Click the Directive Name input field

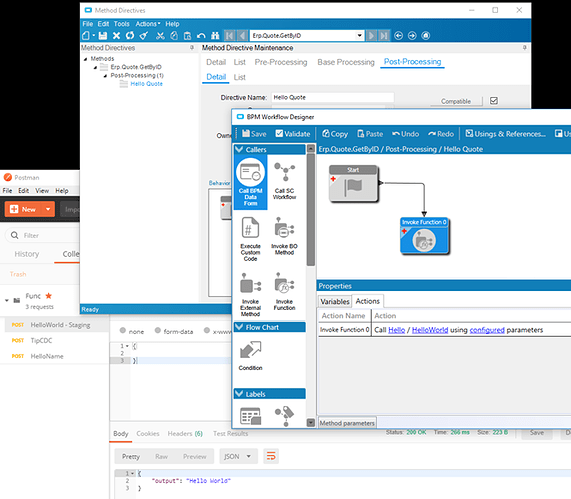(x=332, y=97)
